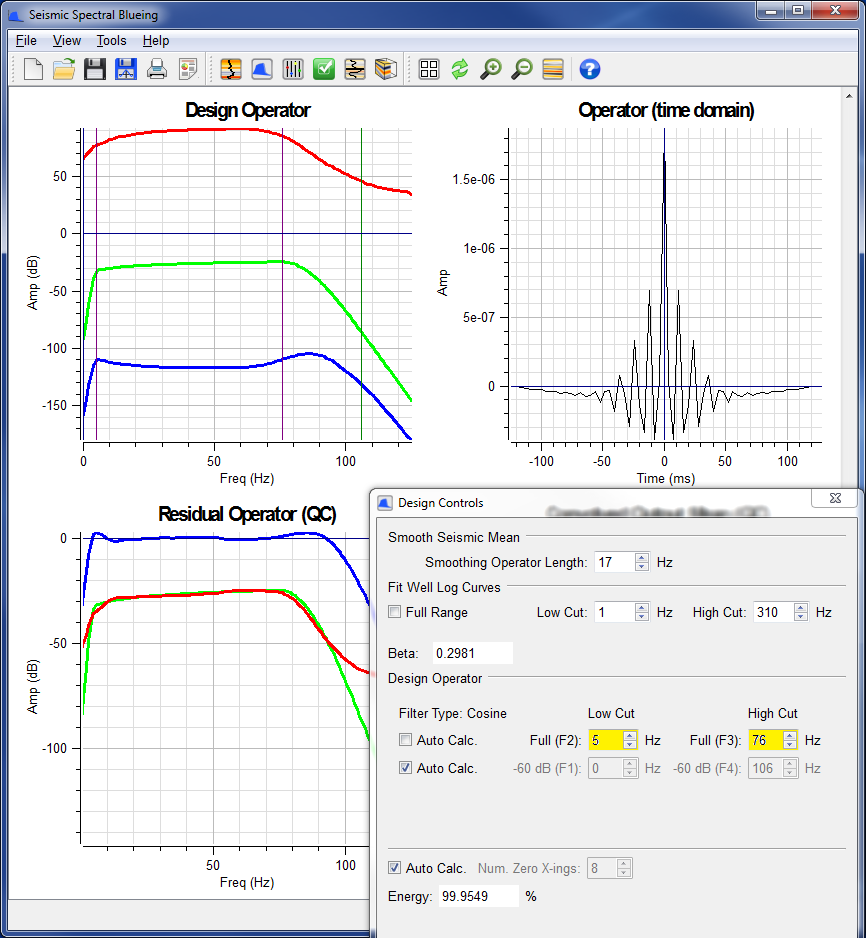Click the Design Controls title bar icon

tap(385, 503)
